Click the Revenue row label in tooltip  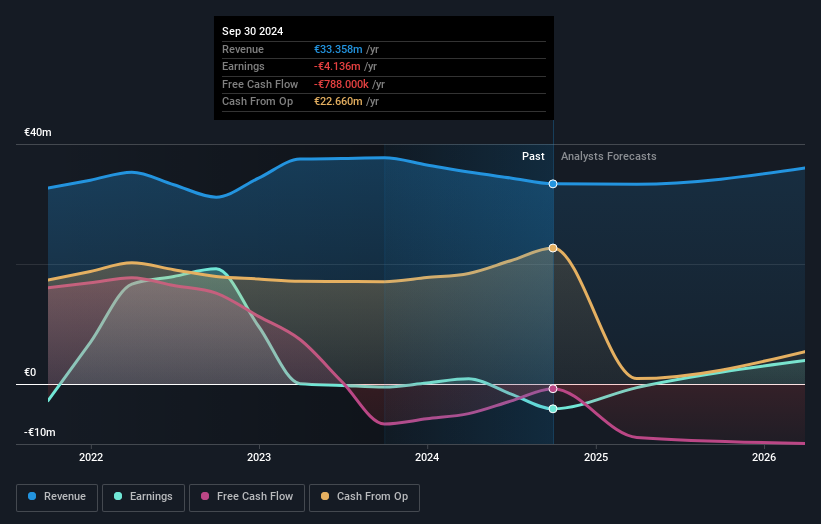tap(243, 49)
